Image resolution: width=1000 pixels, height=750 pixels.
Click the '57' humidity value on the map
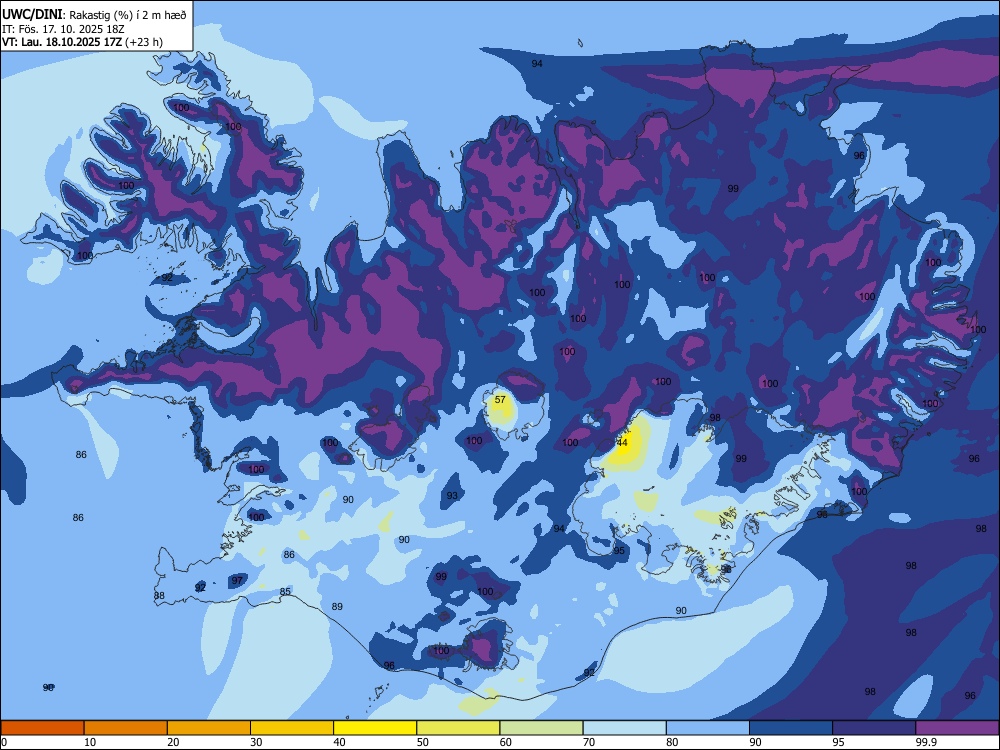[x=500, y=400]
